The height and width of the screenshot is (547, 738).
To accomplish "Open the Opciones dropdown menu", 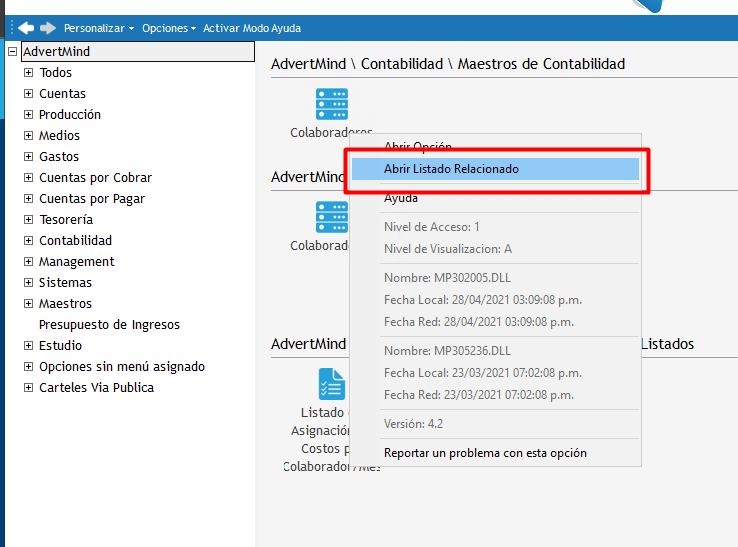I will (x=169, y=28).
